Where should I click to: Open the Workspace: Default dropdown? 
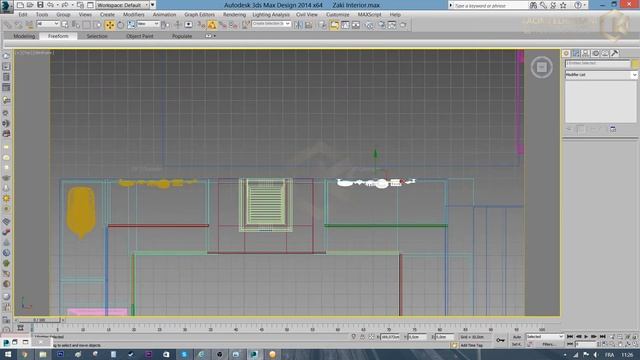[x=122, y=5]
